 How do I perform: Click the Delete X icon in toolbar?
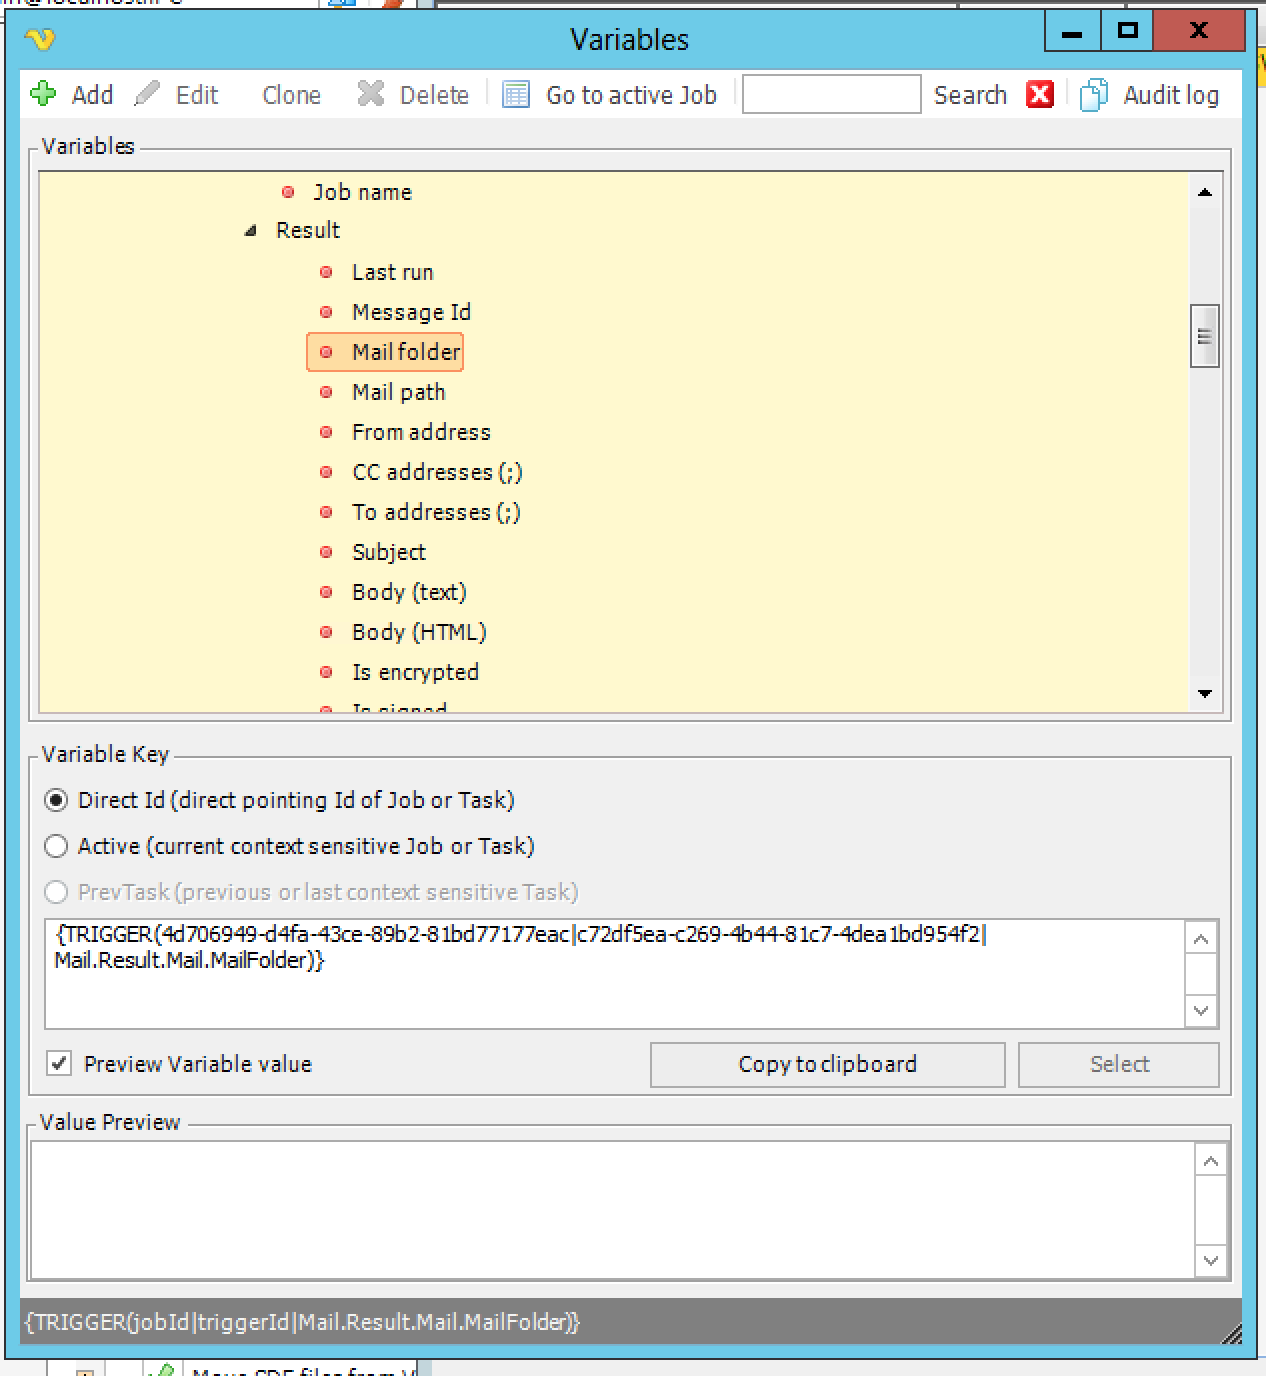(x=371, y=94)
